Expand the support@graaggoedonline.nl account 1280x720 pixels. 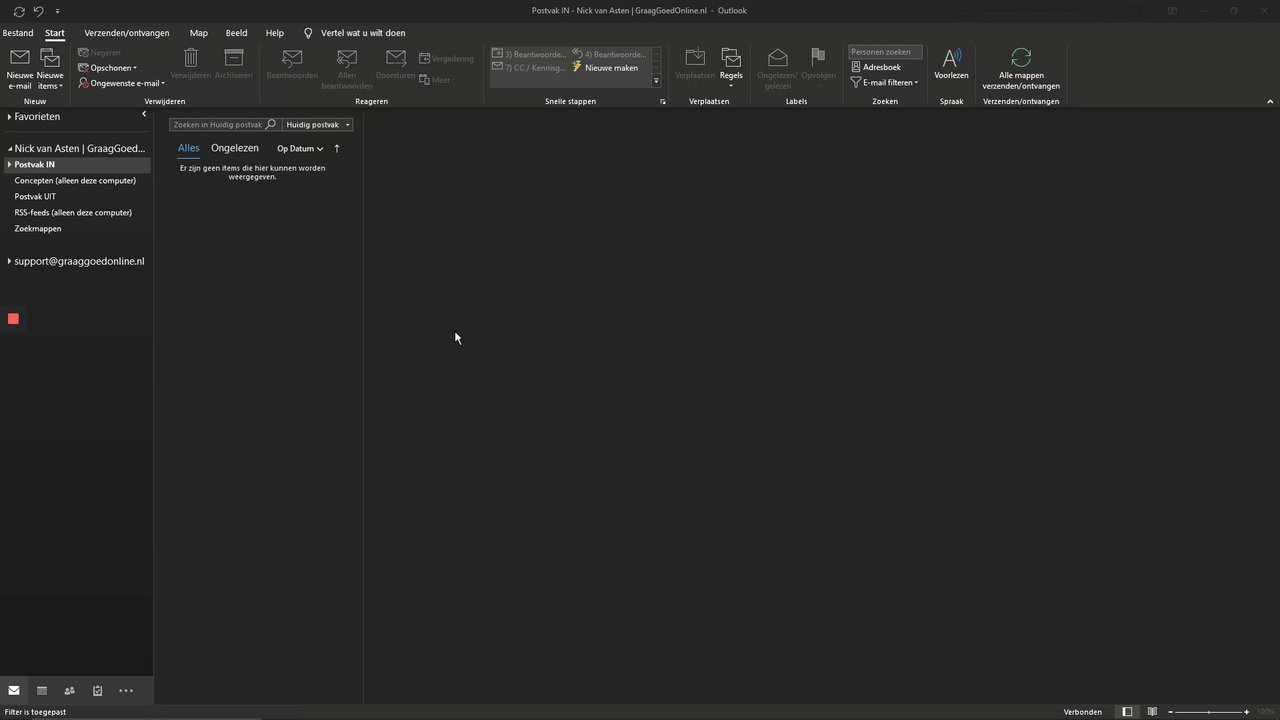(x=9, y=261)
